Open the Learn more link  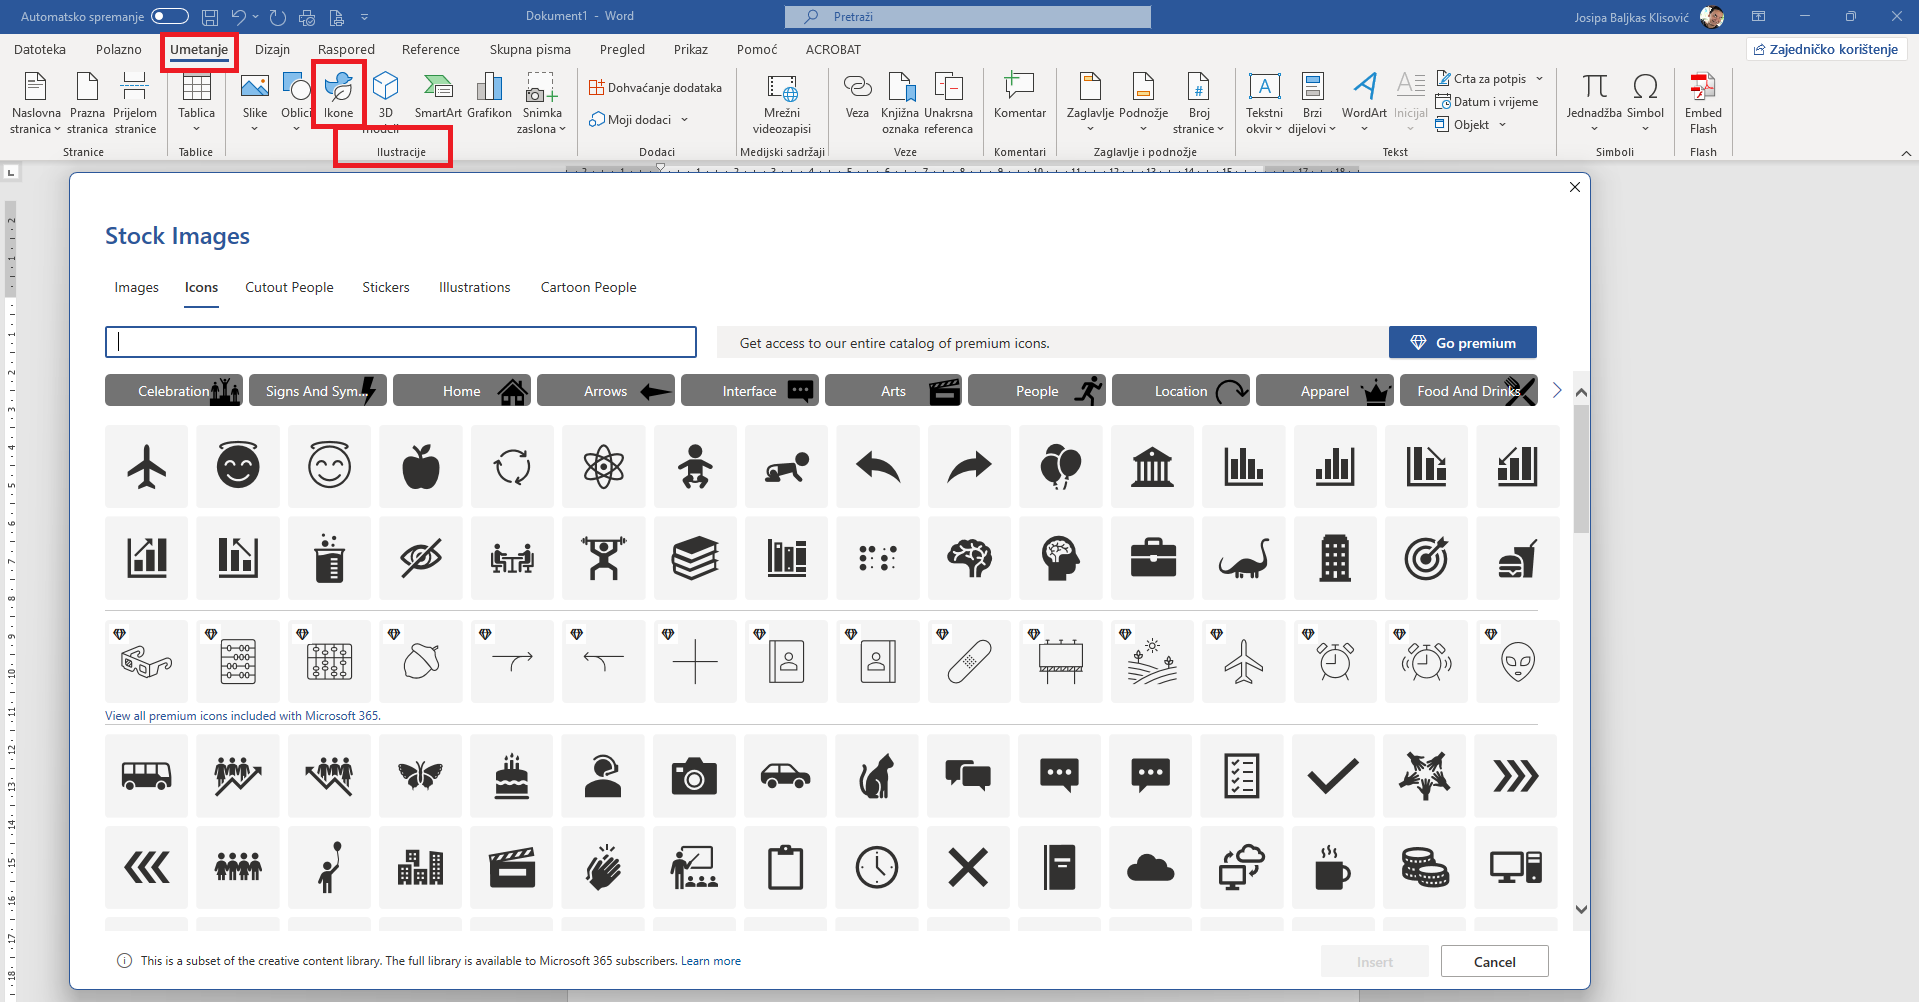710,961
